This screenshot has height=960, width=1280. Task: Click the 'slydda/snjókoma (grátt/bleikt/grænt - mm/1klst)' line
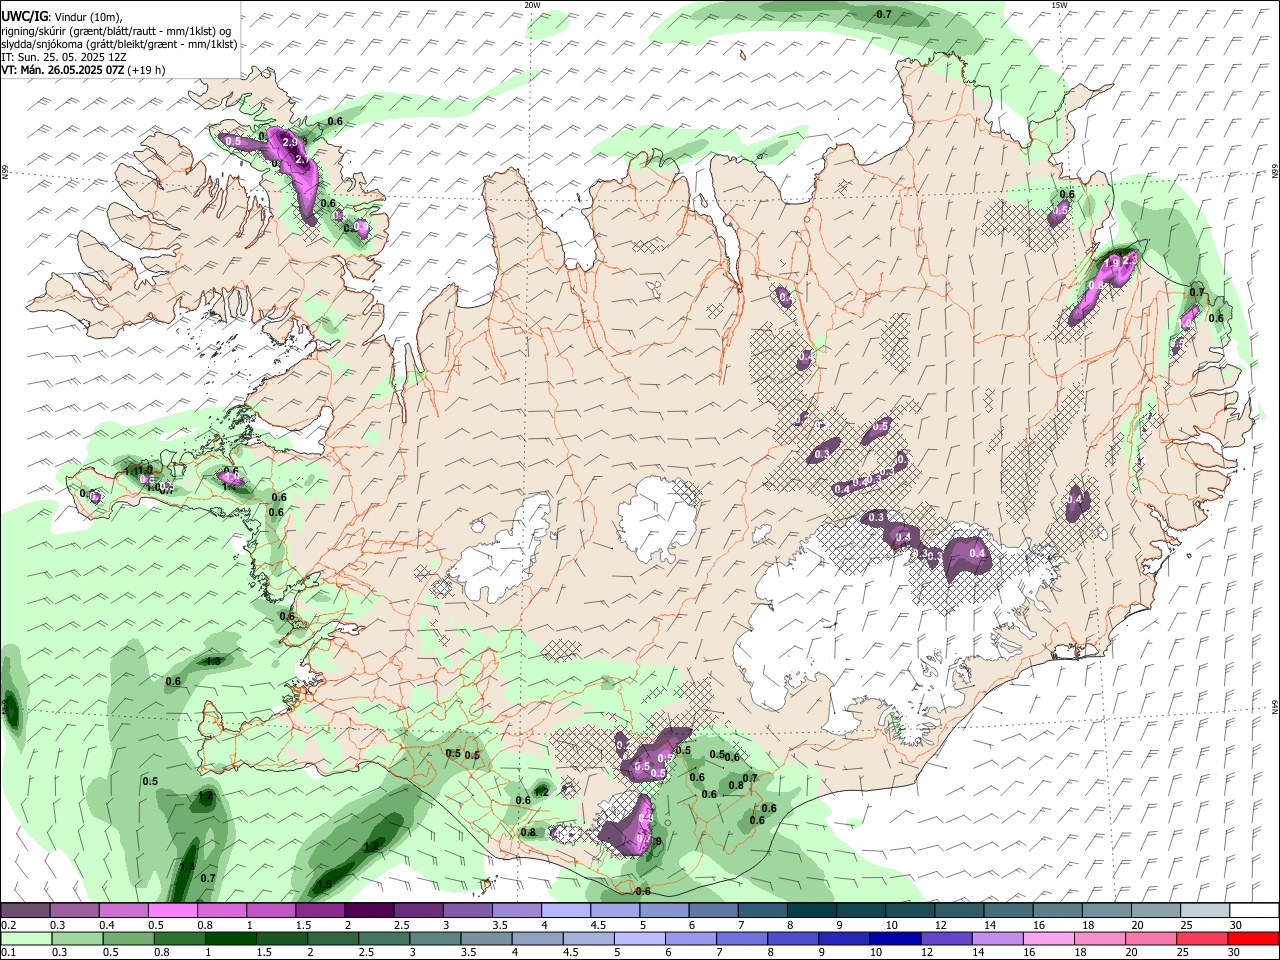click(119, 44)
